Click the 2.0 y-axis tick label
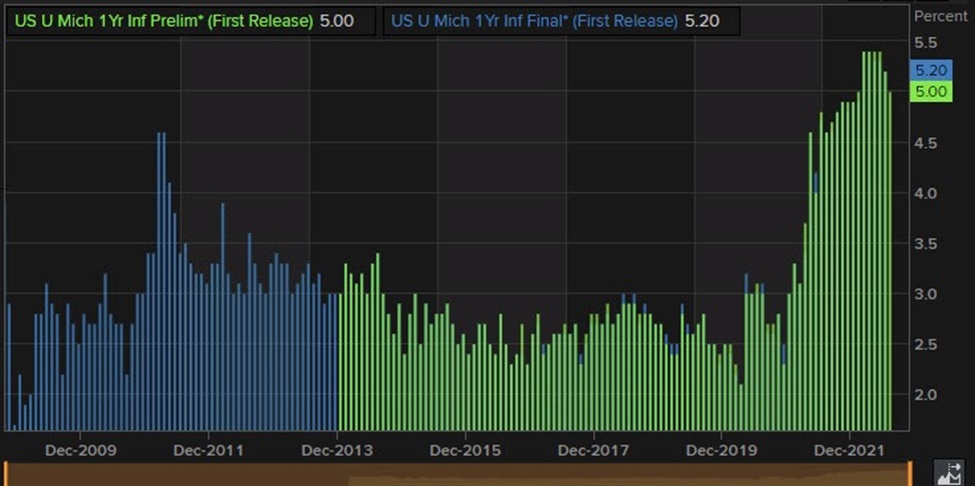The height and width of the screenshot is (486, 975). point(926,394)
